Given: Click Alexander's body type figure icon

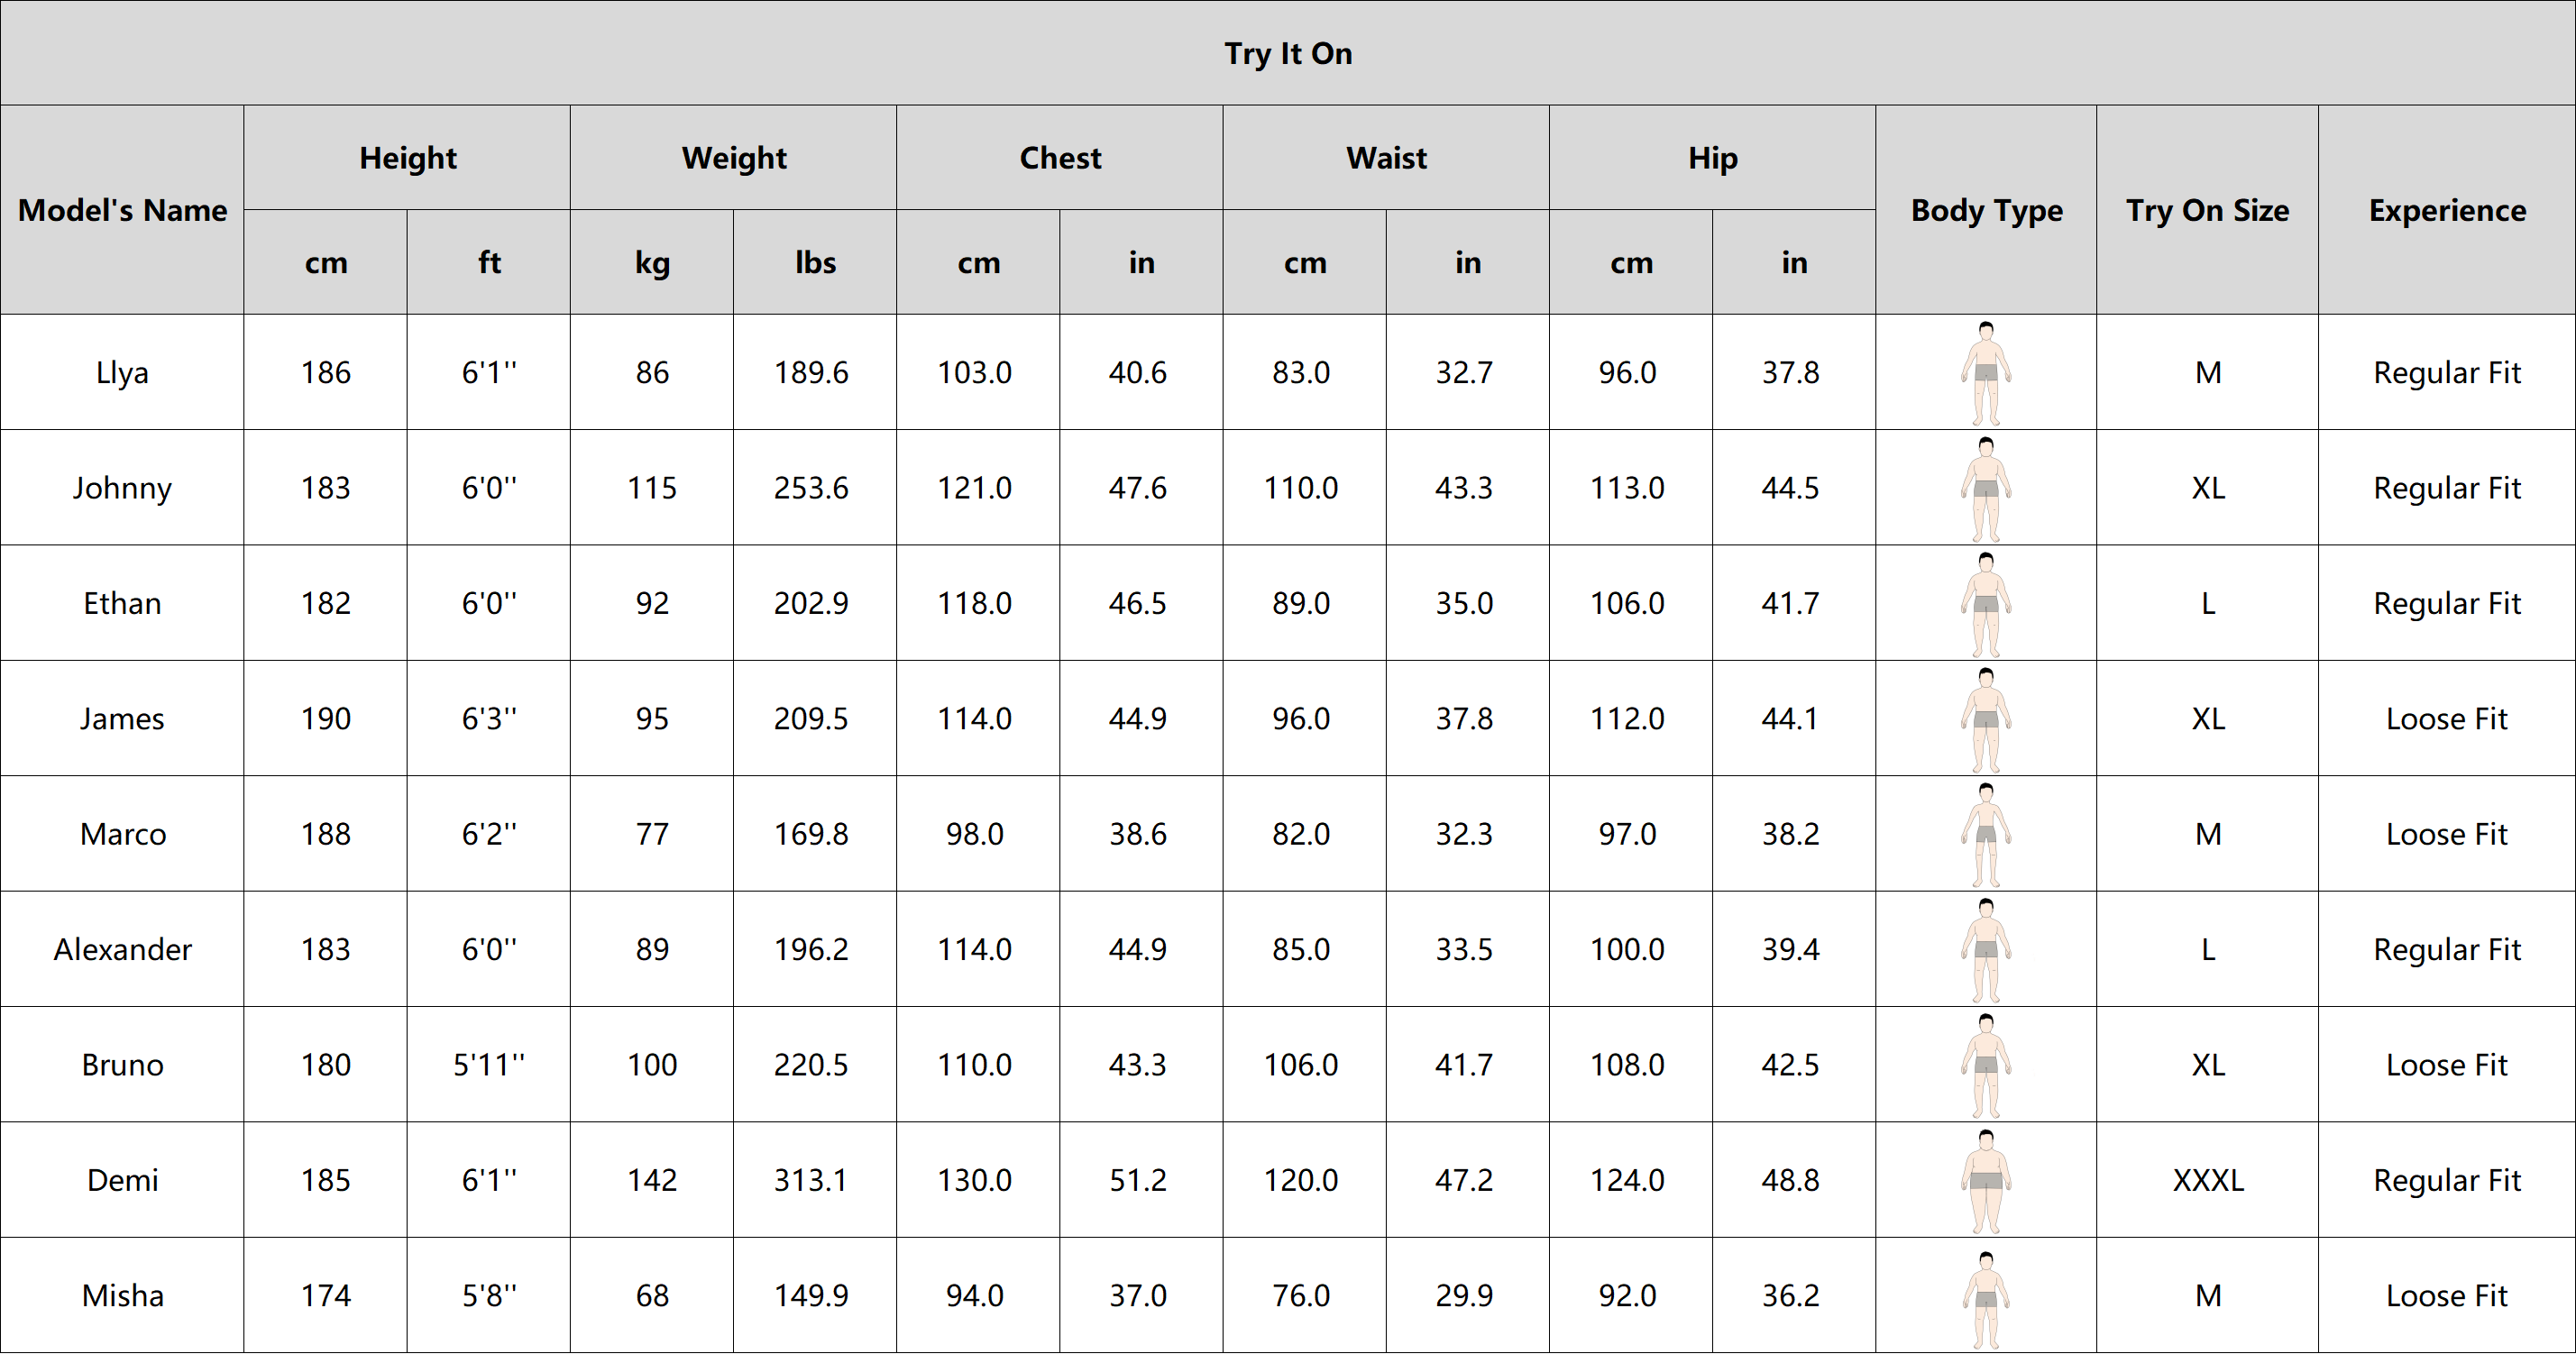Looking at the screenshot, I should coord(1986,949).
